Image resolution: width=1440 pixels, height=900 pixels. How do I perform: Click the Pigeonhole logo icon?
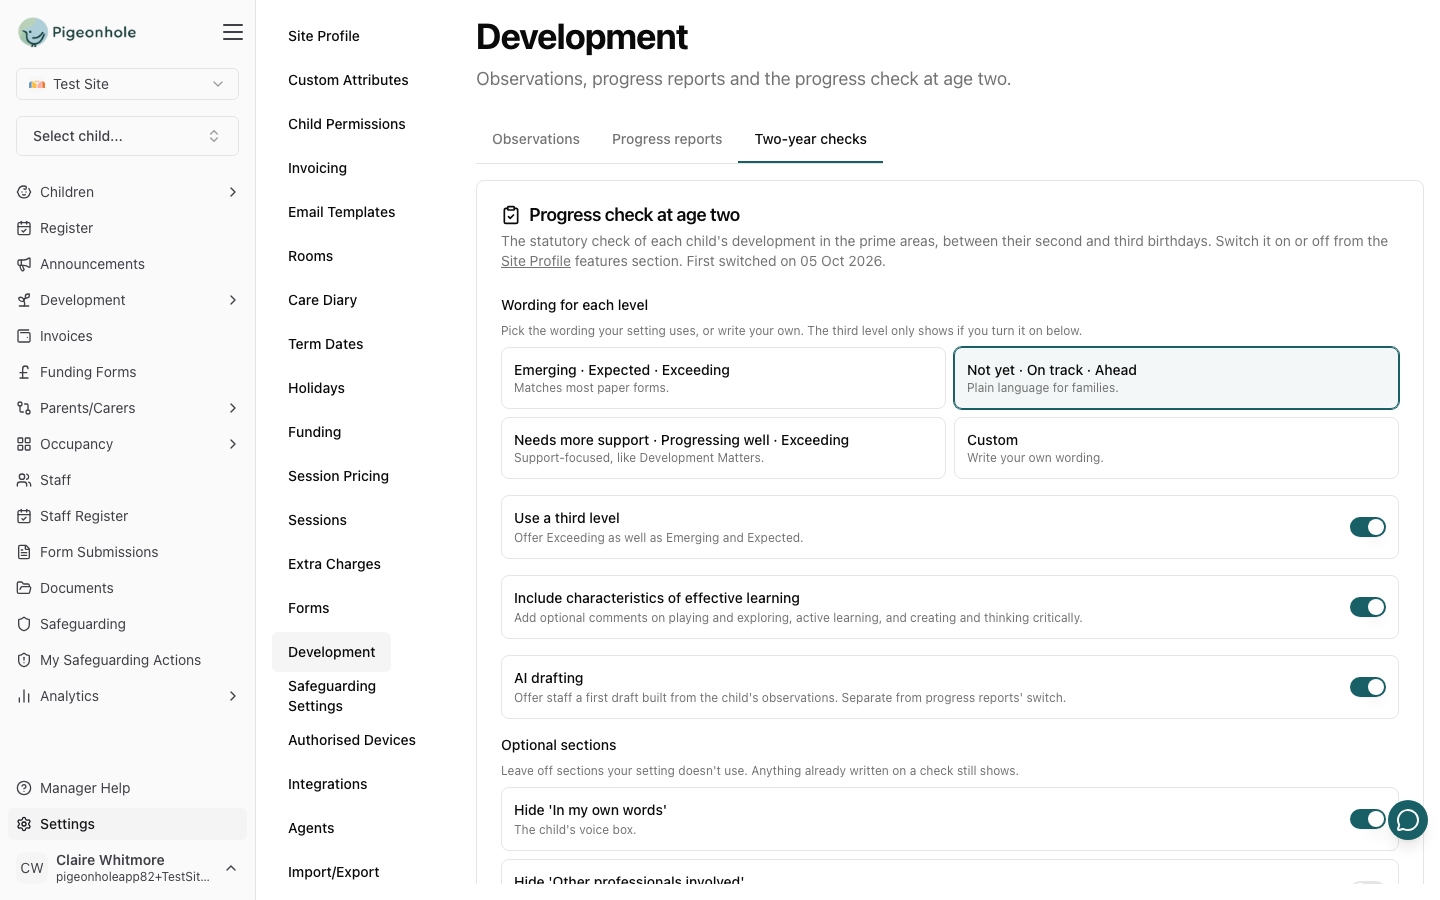point(33,32)
